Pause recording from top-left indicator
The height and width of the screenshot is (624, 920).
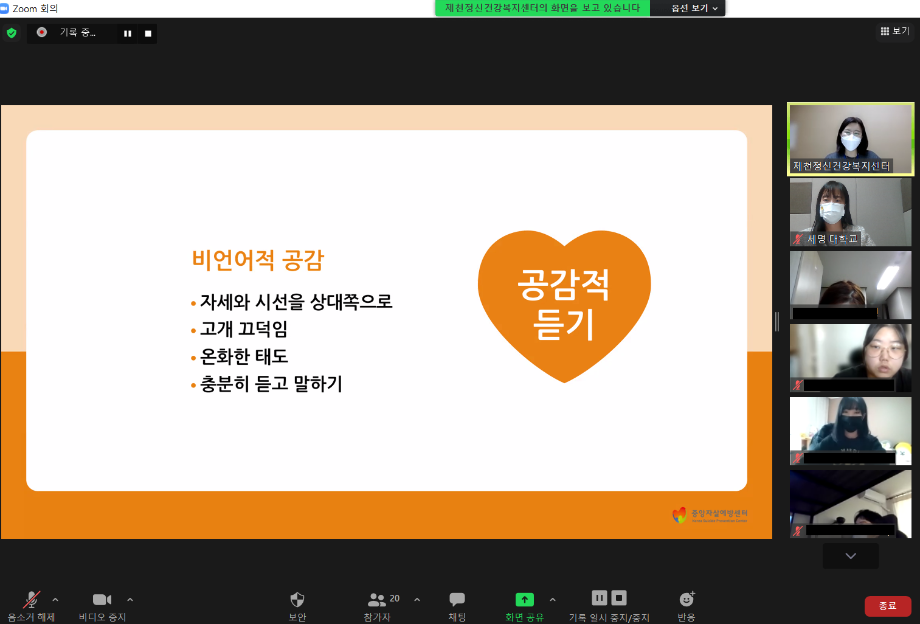pos(127,33)
